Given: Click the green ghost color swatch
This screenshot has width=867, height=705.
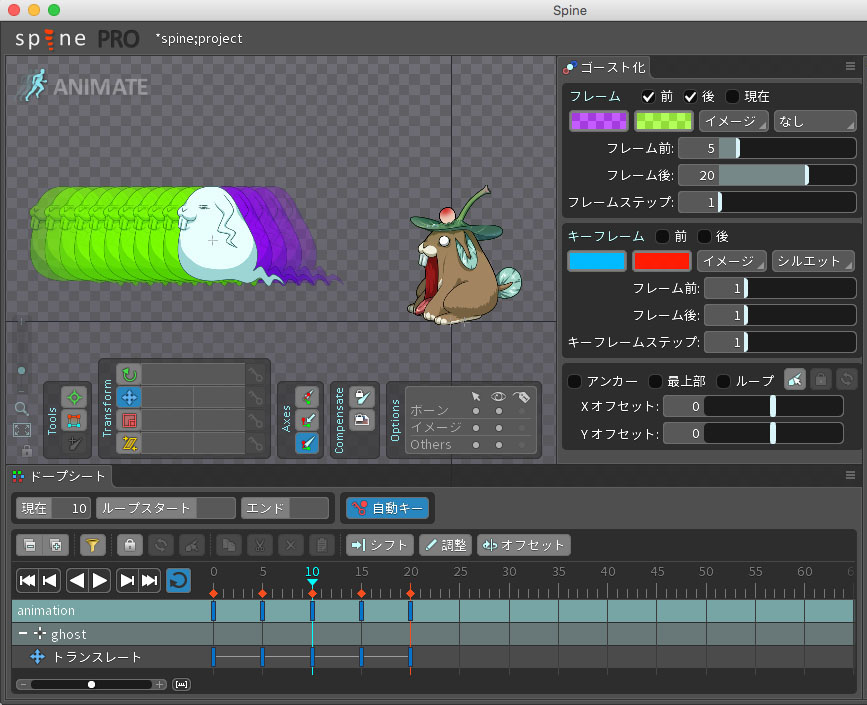Looking at the screenshot, I should 664,121.
